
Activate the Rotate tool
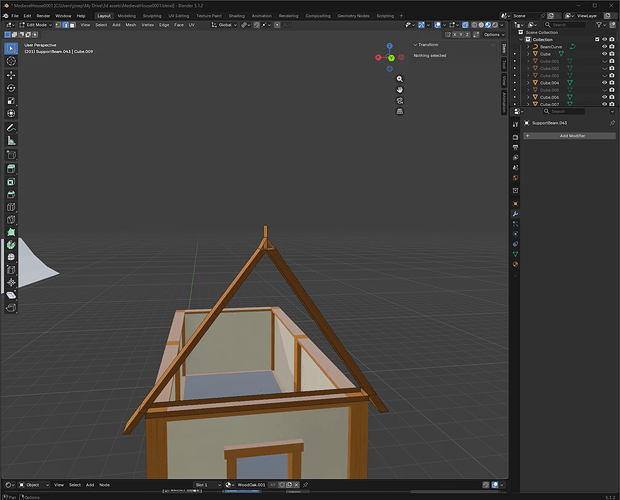point(11,88)
